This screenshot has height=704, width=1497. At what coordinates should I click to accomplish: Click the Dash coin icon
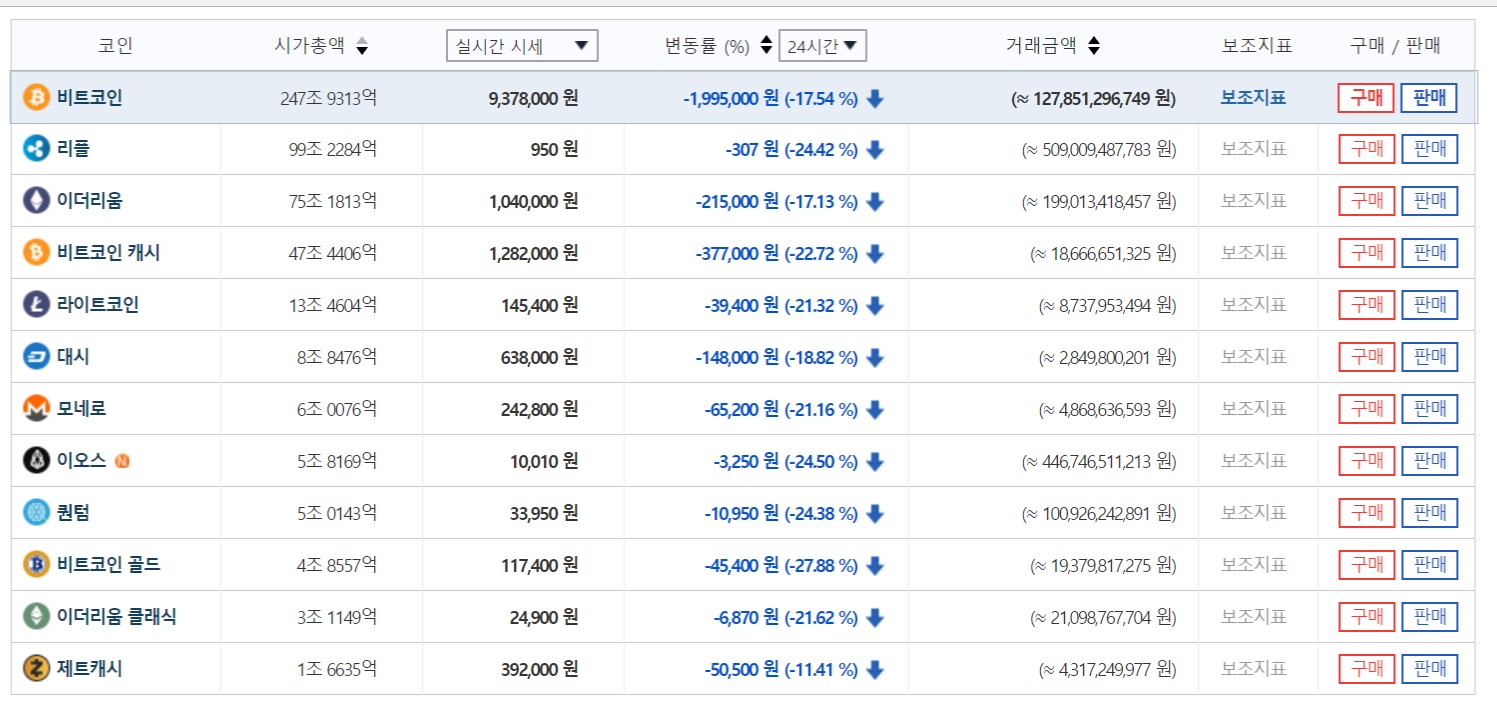point(36,357)
